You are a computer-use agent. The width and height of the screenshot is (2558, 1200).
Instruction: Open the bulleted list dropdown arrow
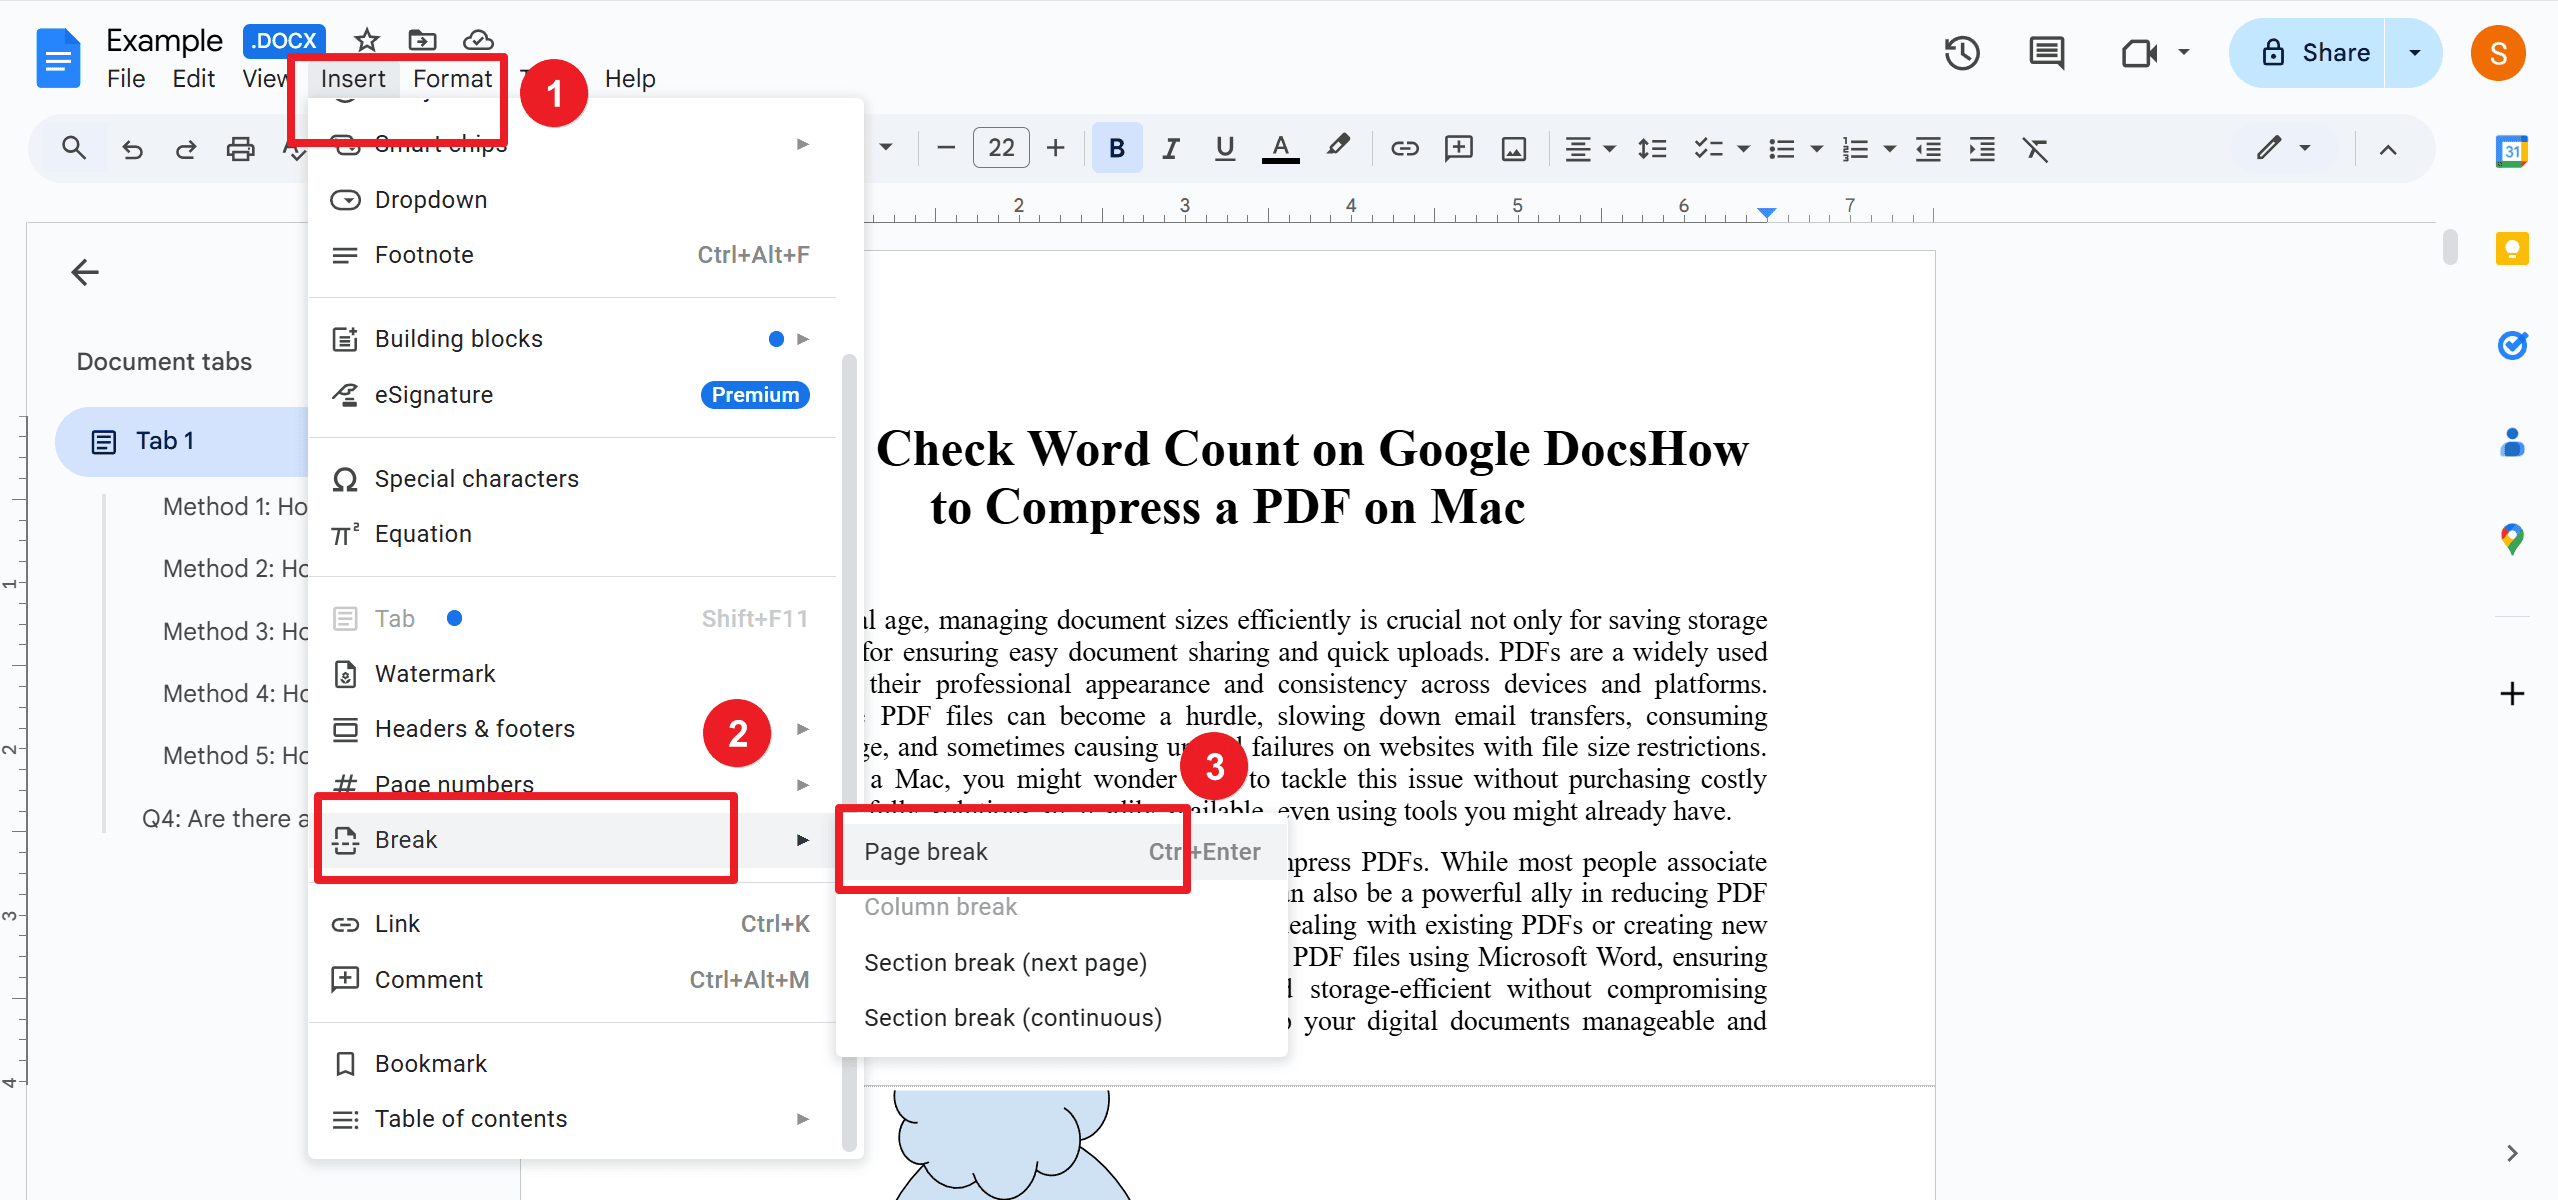point(1816,149)
